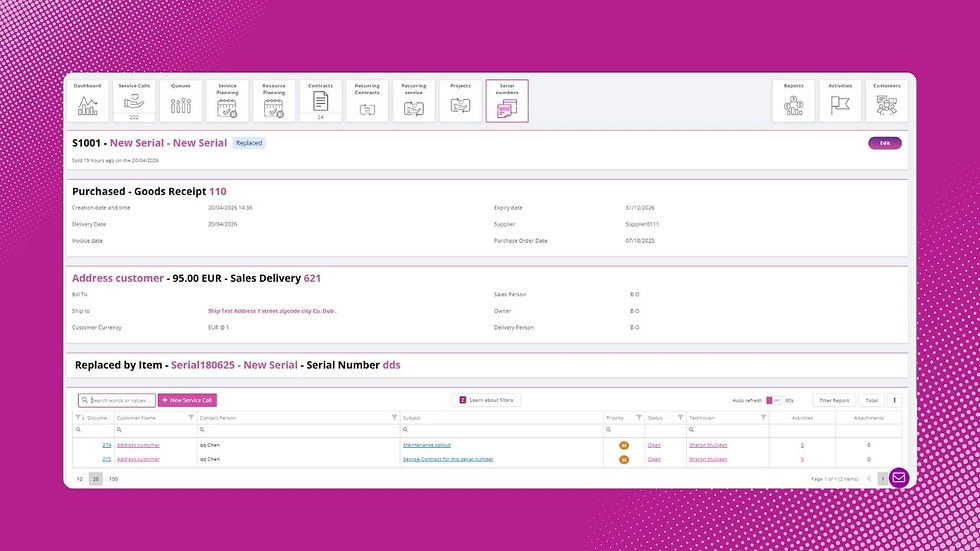Image resolution: width=980 pixels, height=551 pixels.
Task: Click the M priority badge in row 274
Action: click(x=624, y=445)
